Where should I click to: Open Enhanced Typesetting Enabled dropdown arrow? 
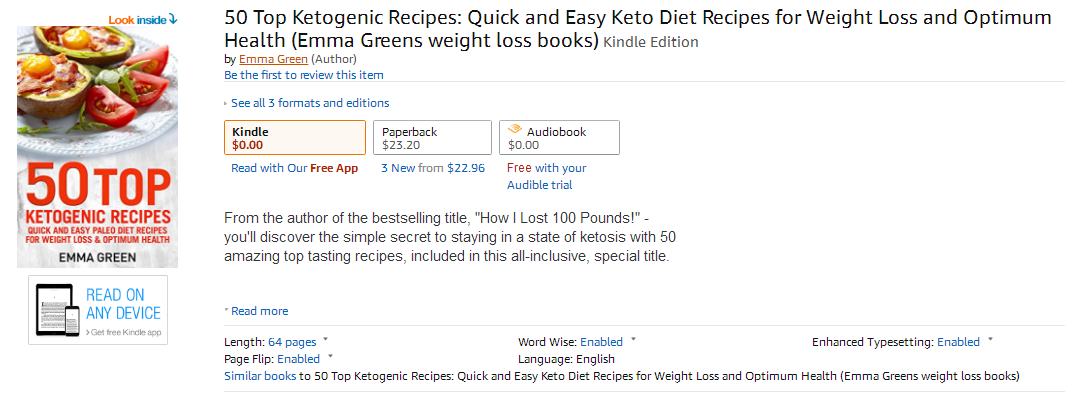(x=990, y=339)
